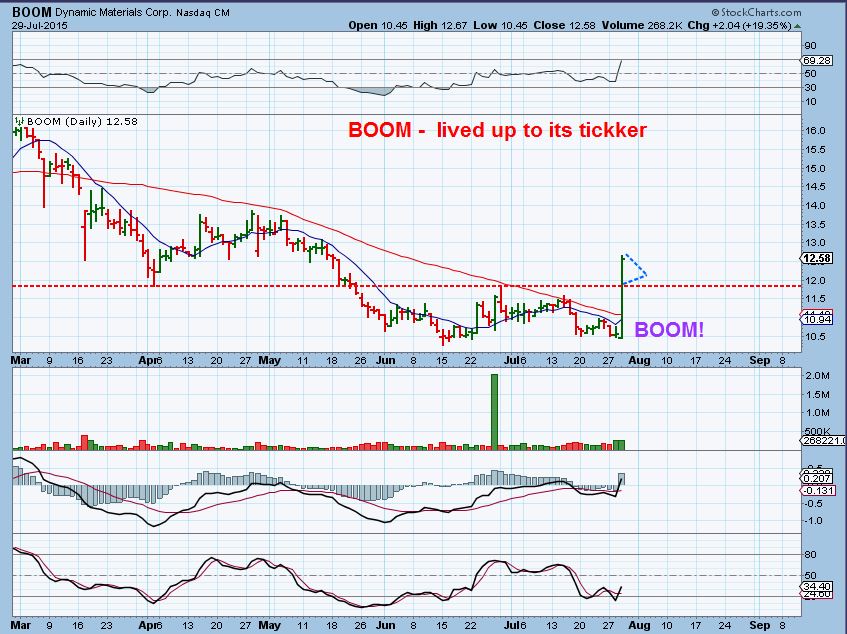Click the 14.5 price axis label
Viewport: 847px width, 634px height.
click(x=815, y=187)
